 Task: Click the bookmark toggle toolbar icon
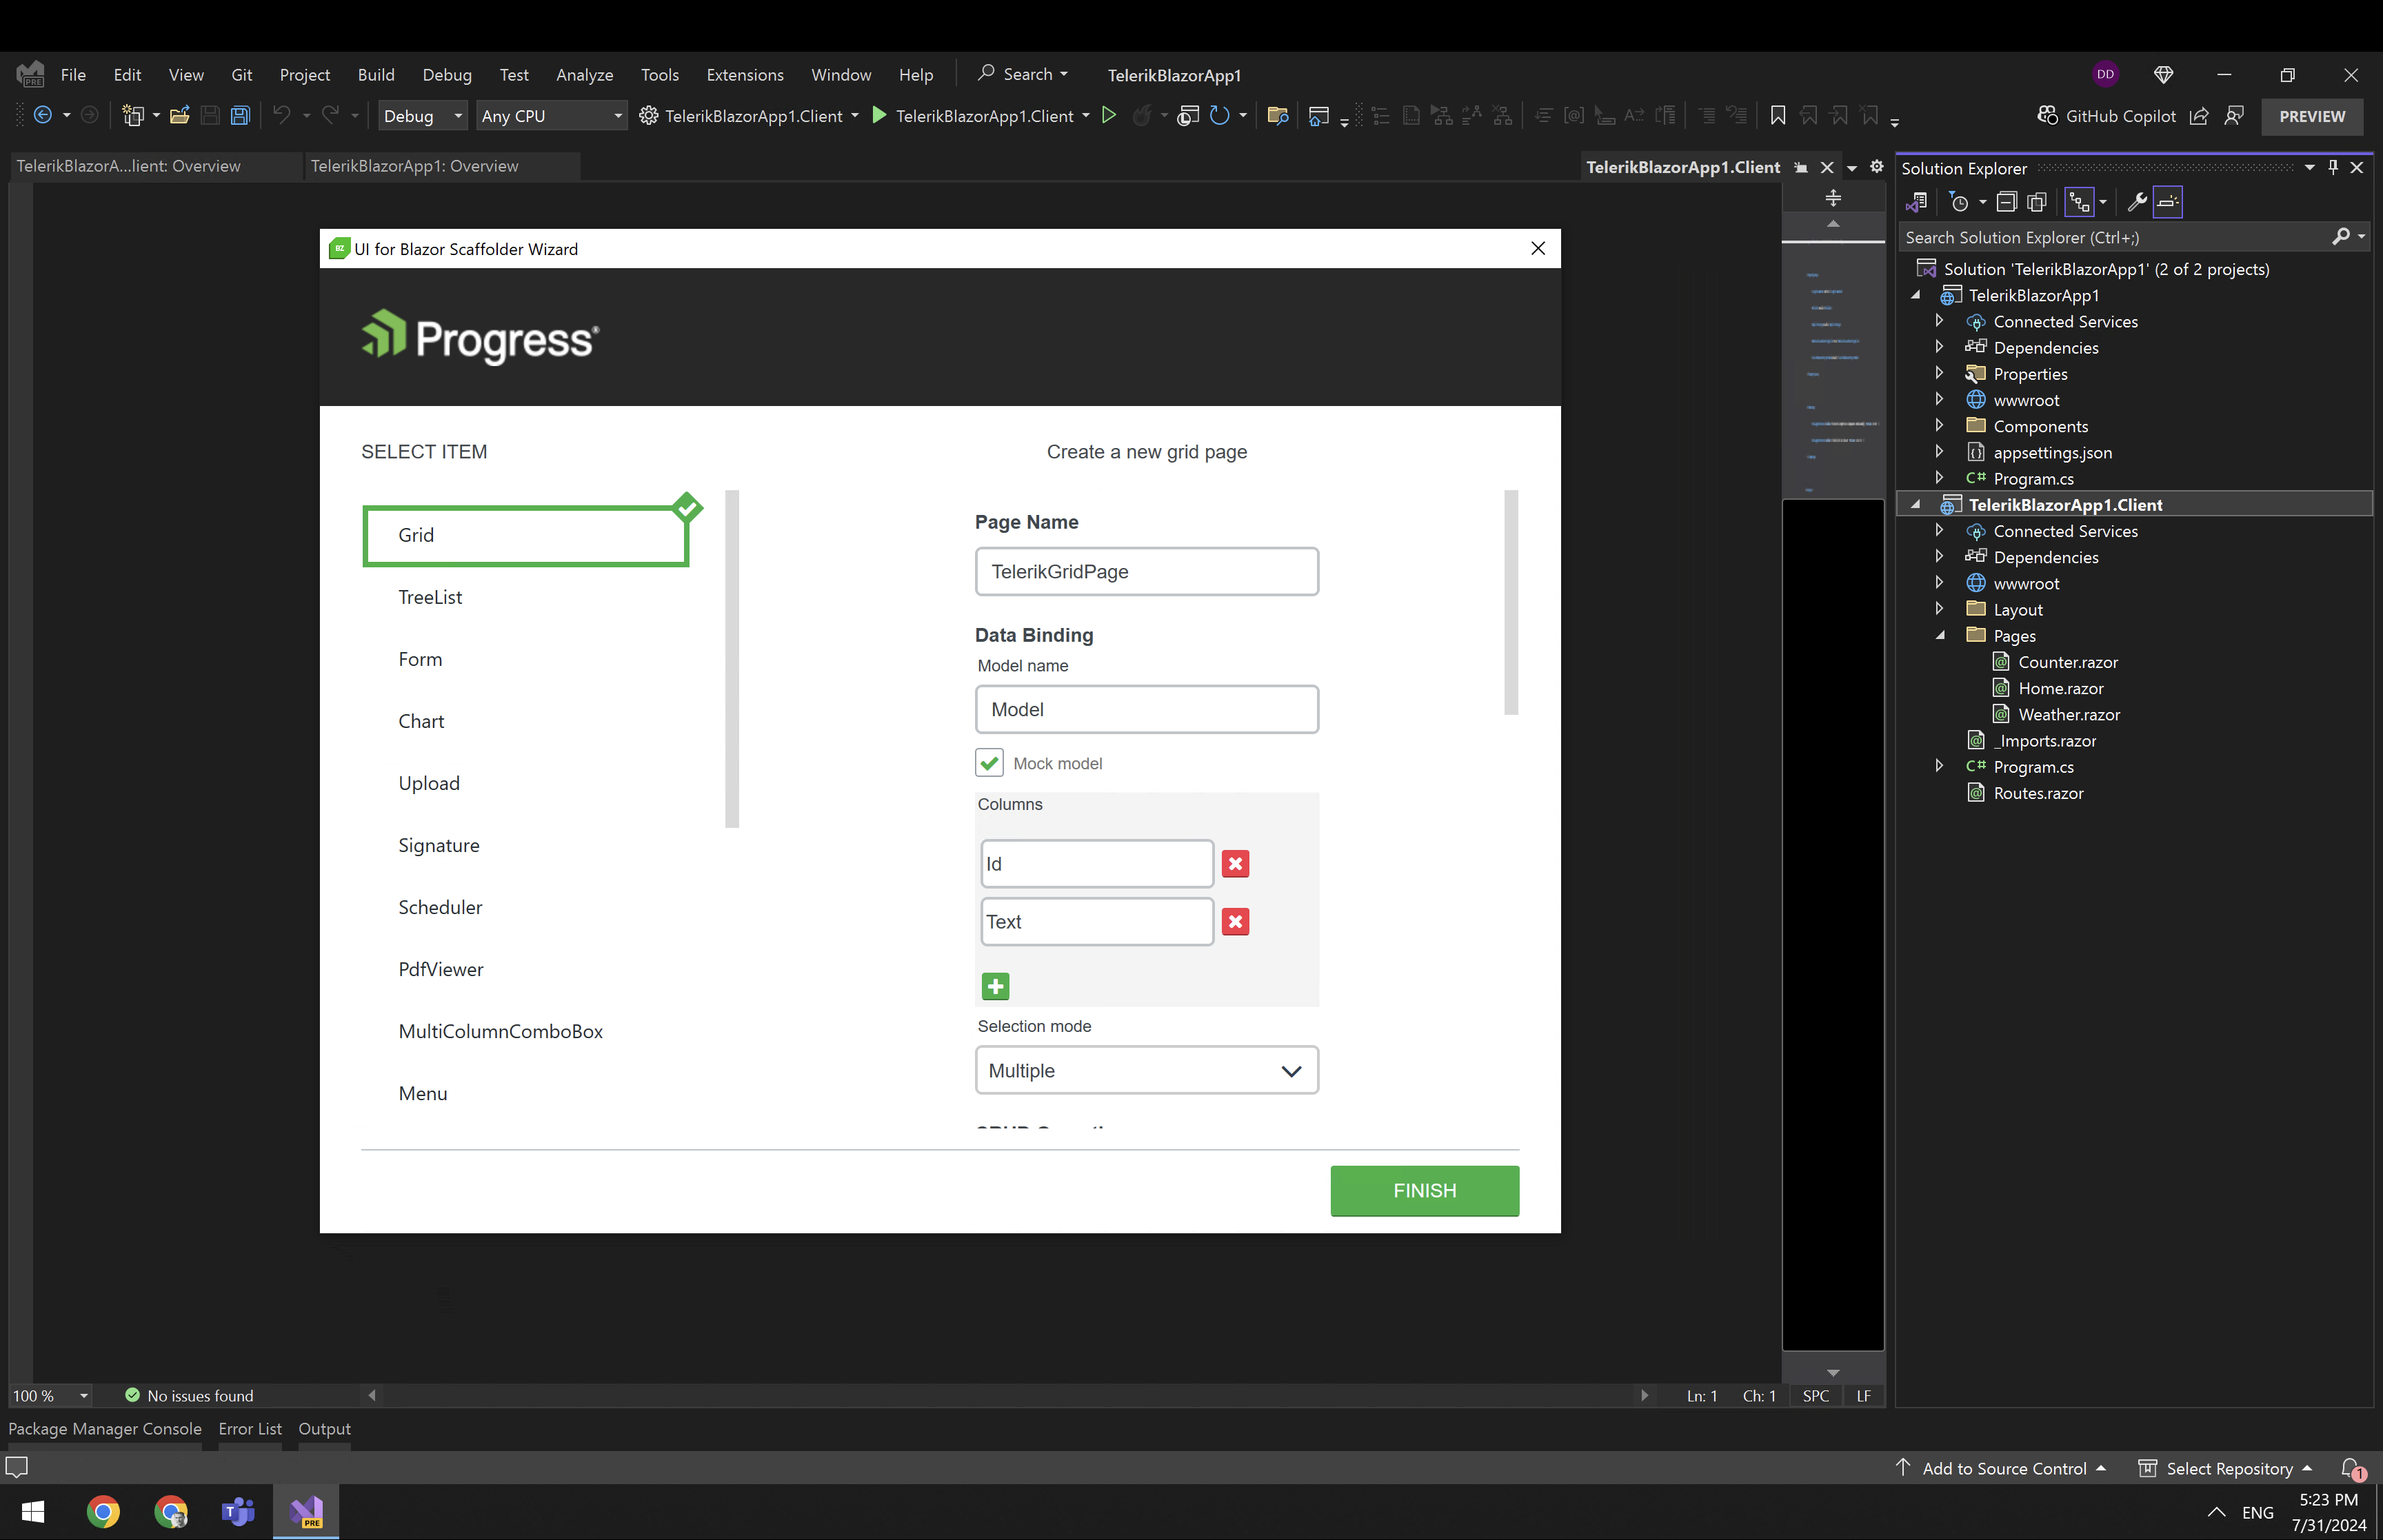click(x=1777, y=116)
